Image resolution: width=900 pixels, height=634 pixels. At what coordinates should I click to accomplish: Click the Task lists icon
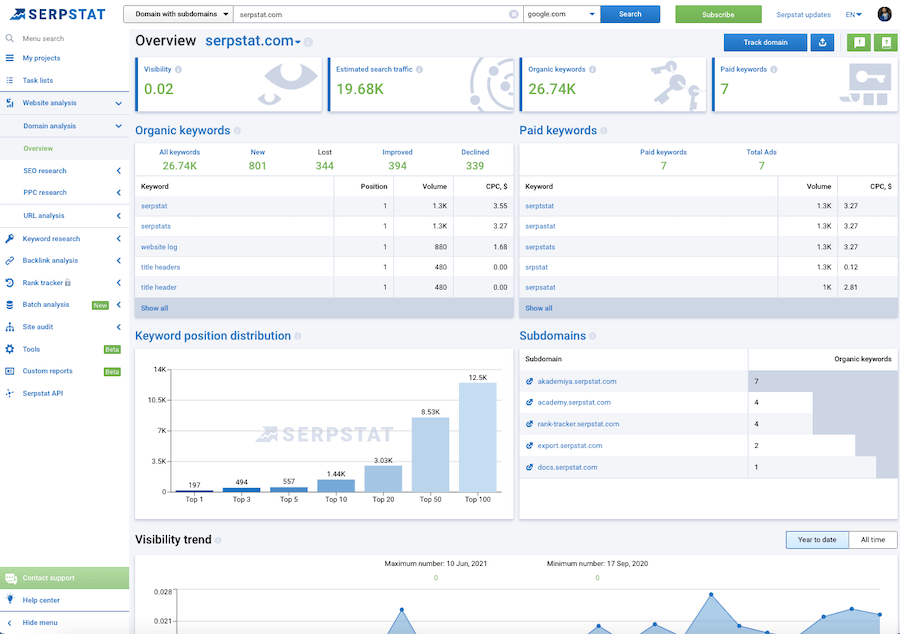(9, 80)
